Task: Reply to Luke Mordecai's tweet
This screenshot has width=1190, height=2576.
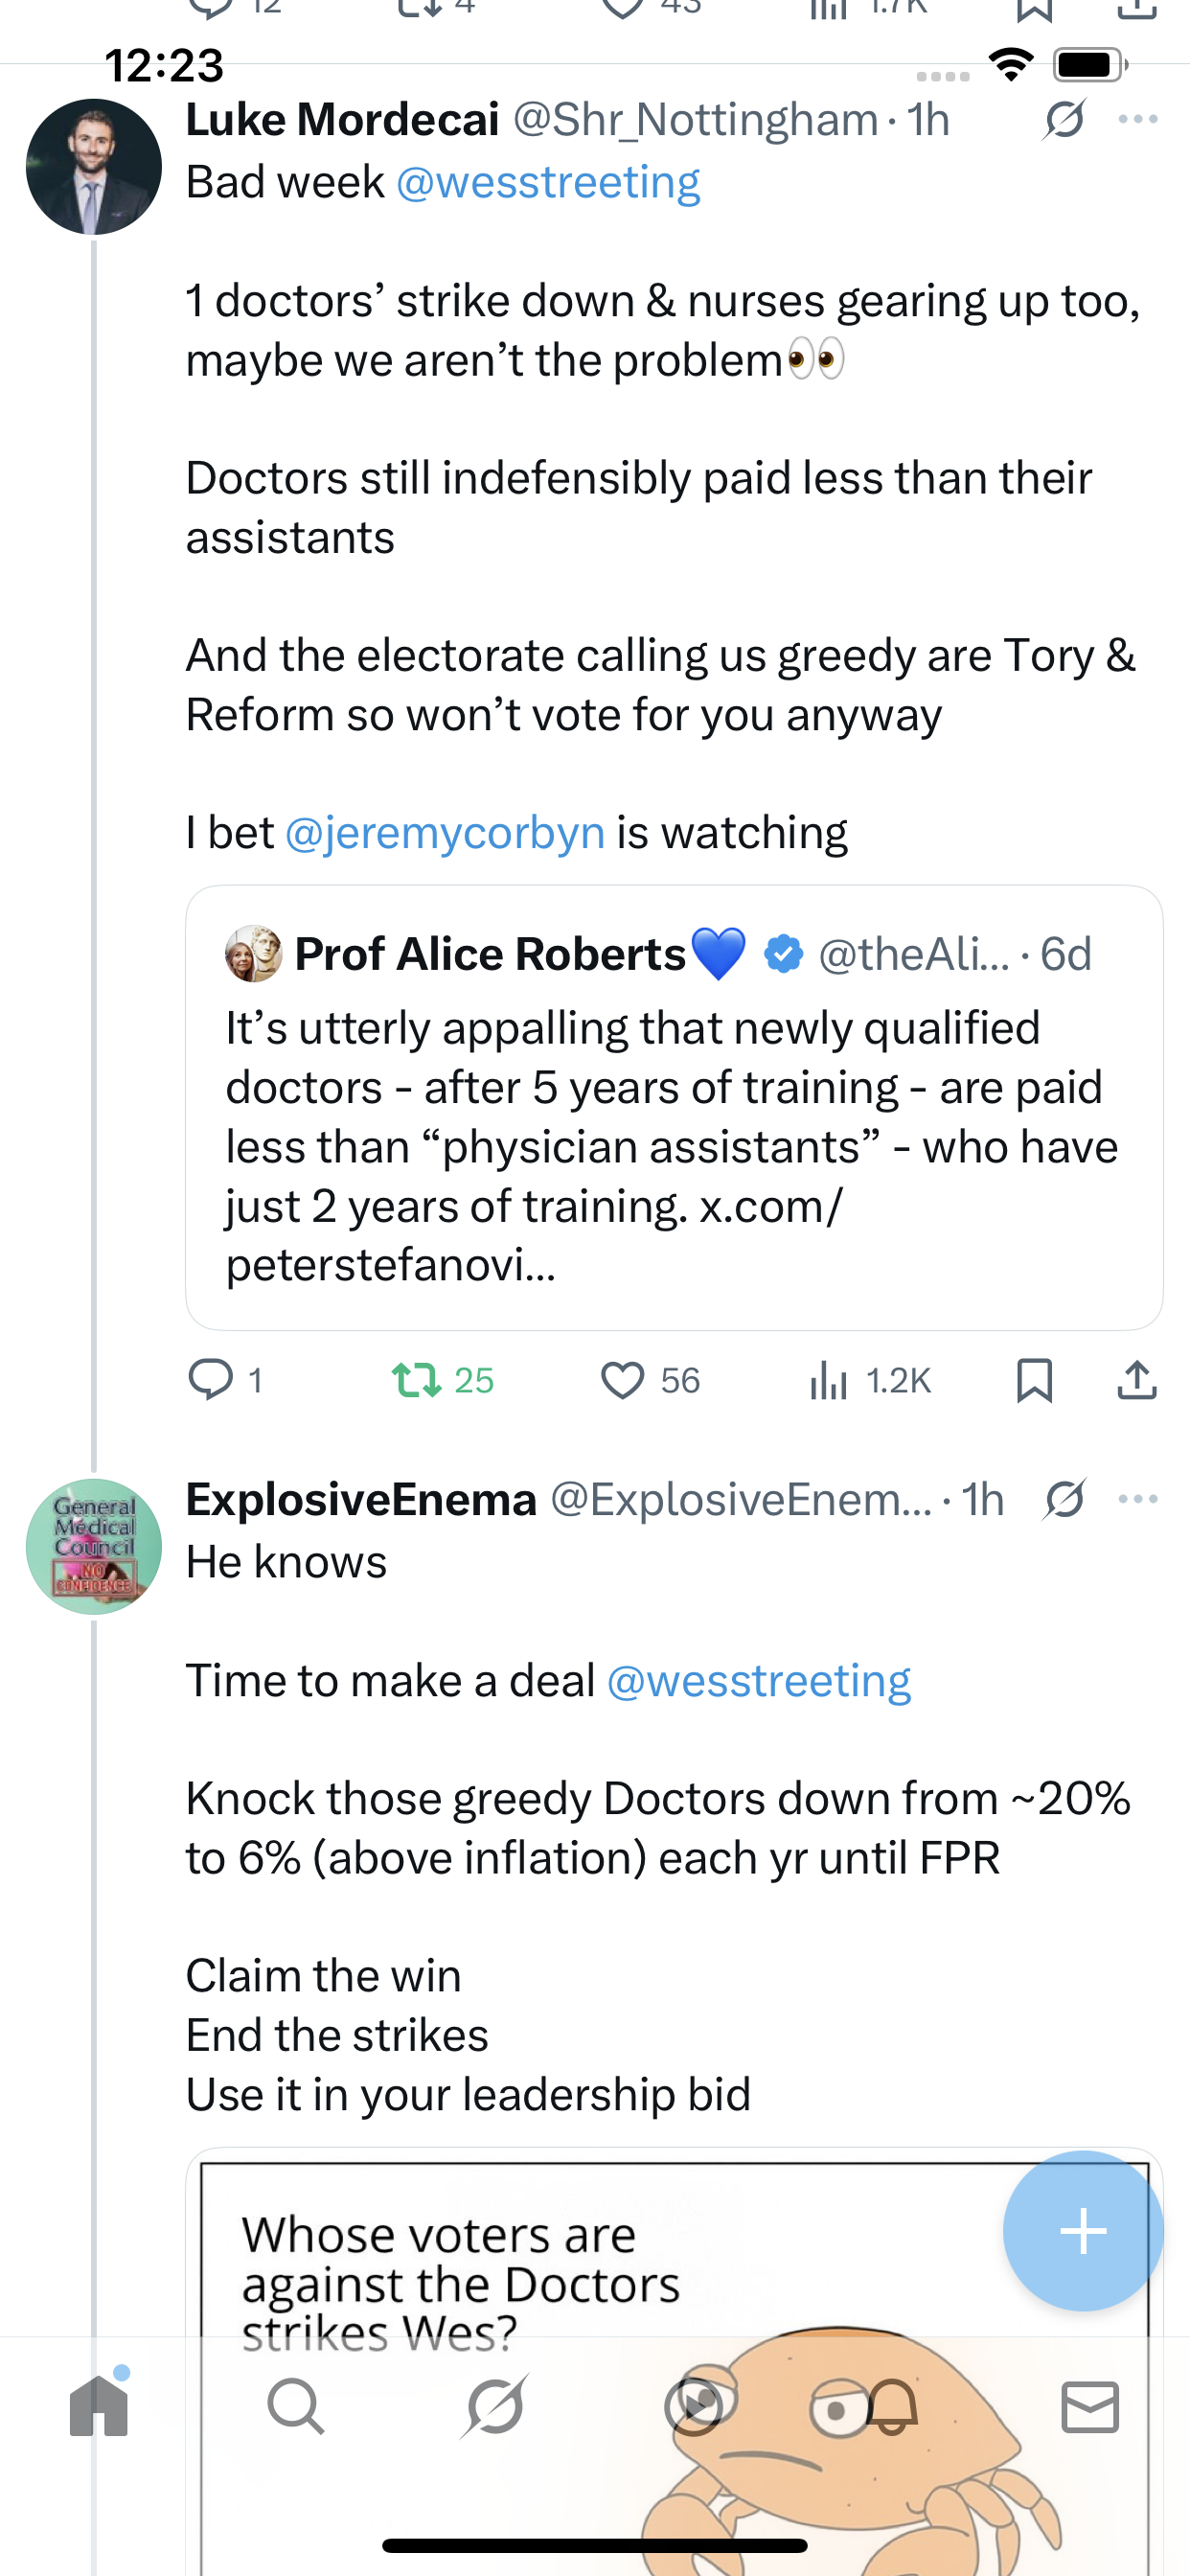Action: [x=211, y=1380]
